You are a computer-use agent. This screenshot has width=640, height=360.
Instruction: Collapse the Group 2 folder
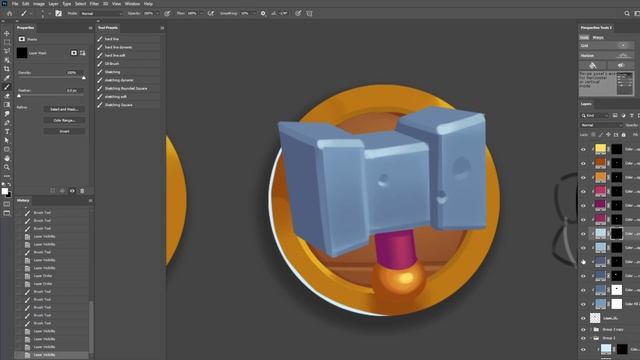pos(591,338)
